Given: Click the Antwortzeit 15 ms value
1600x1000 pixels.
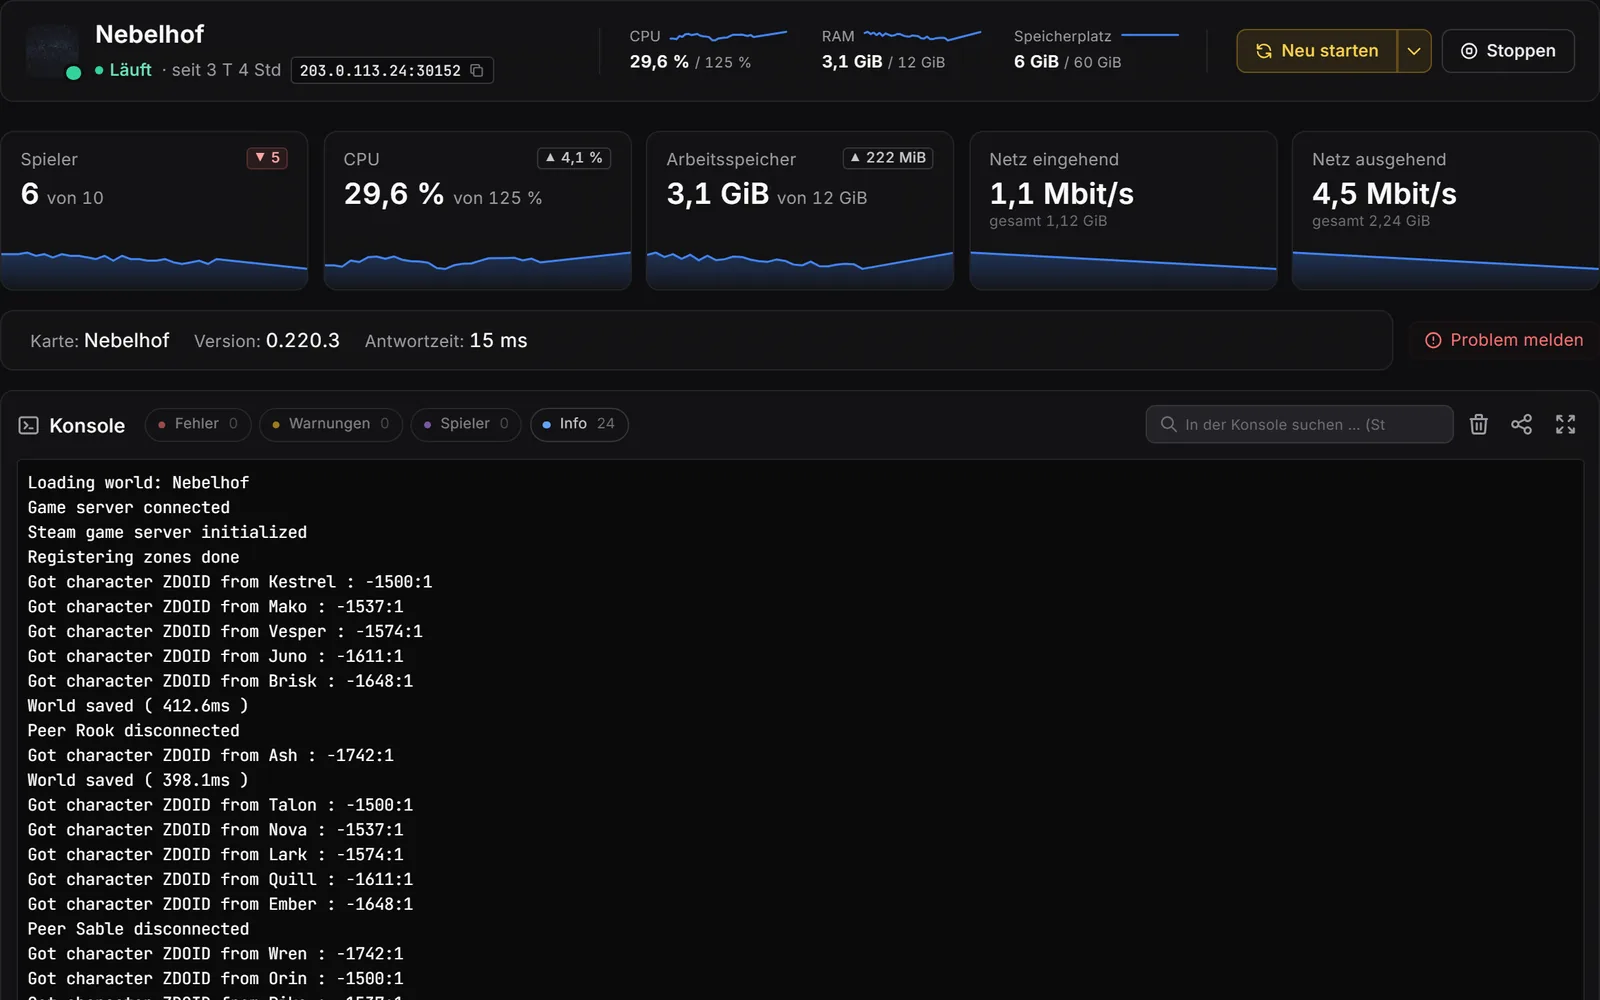Looking at the screenshot, I should 498,341.
